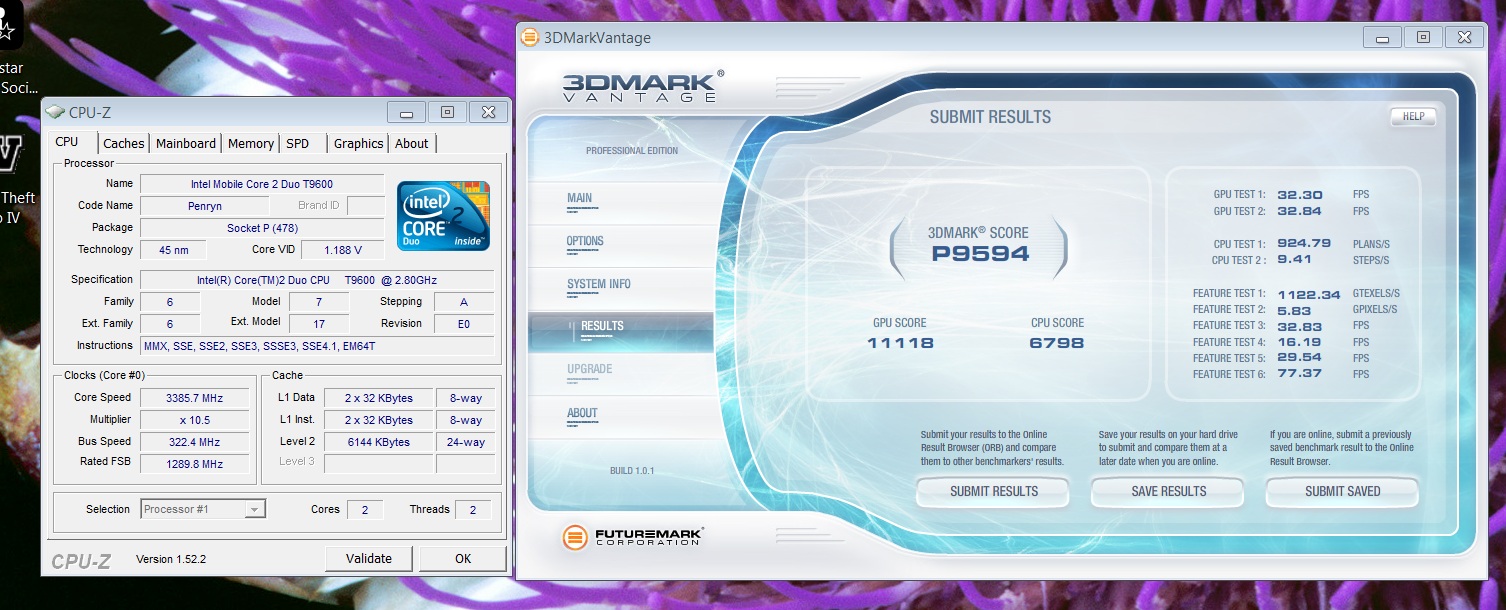The image size is (1506, 610).
Task: Open the SPD tab
Action: click(298, 144)
